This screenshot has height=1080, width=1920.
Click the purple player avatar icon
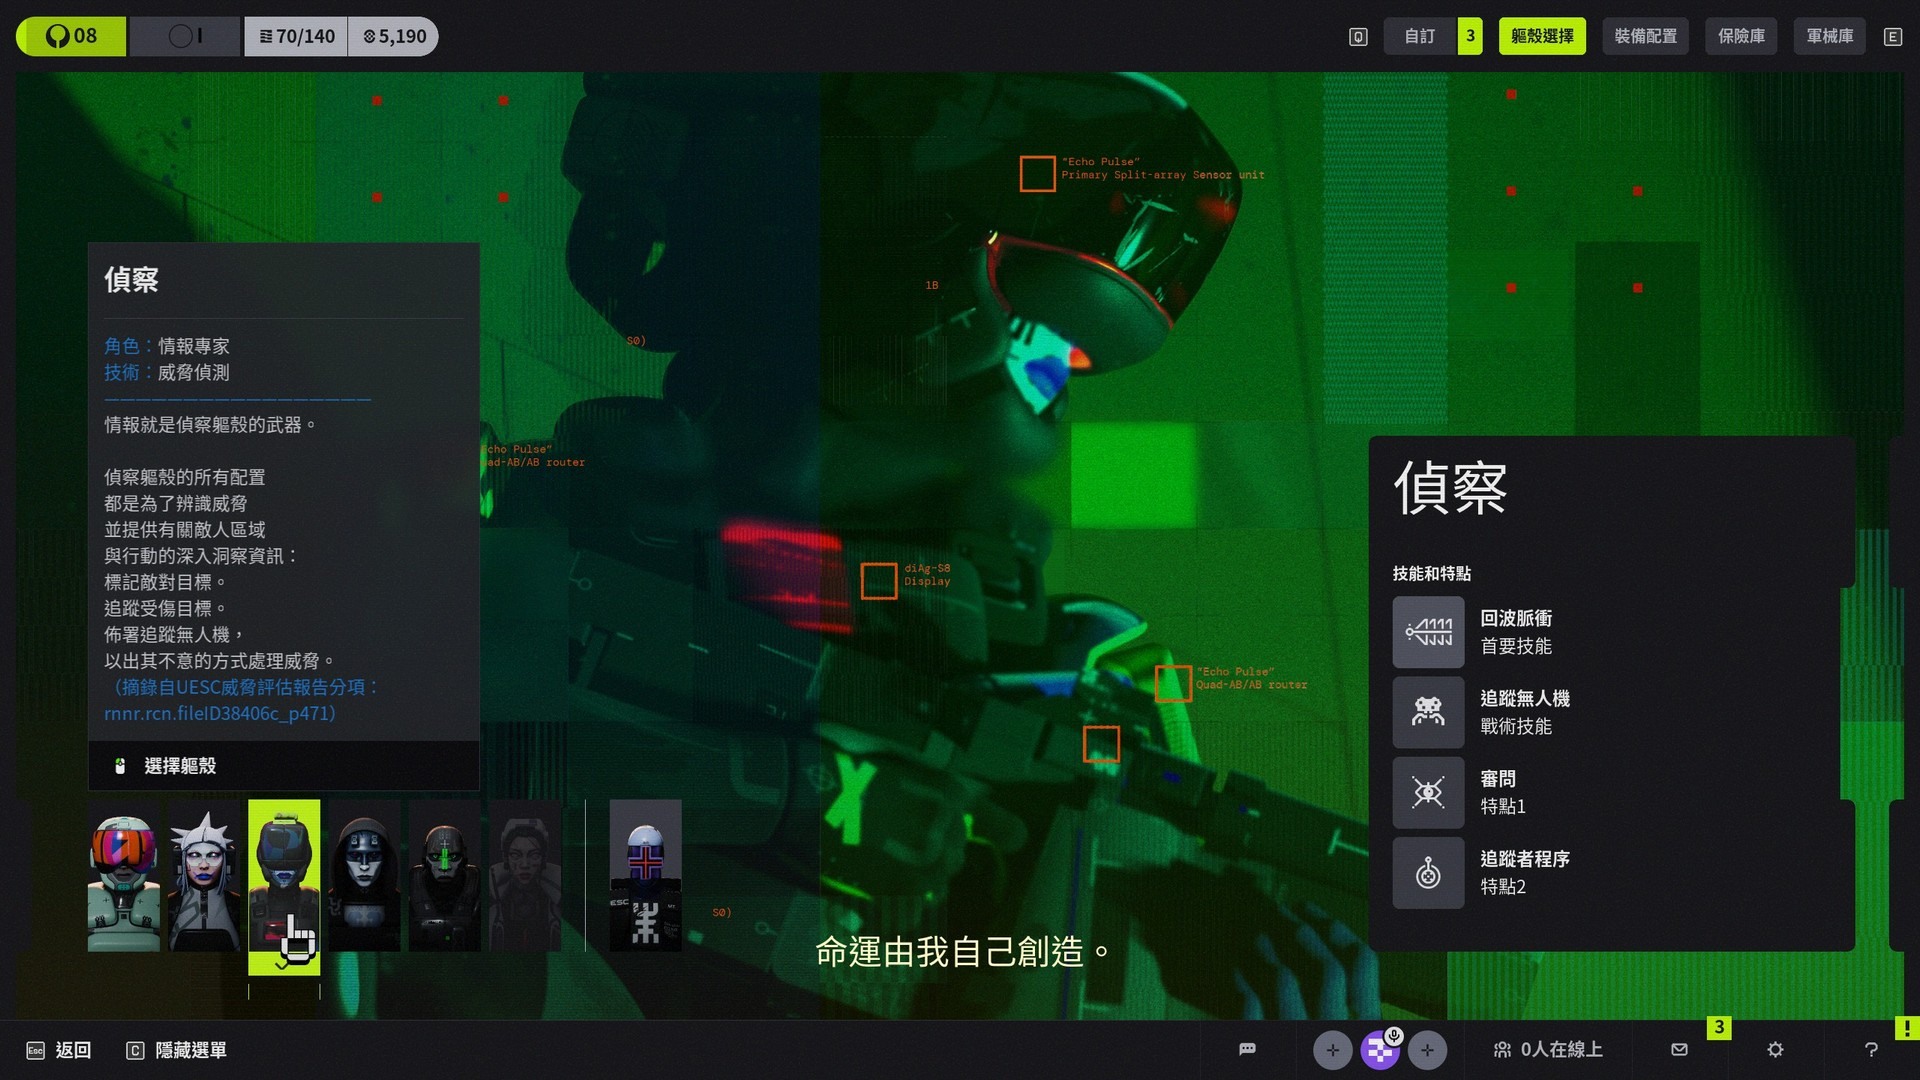pos(1380,1049)
